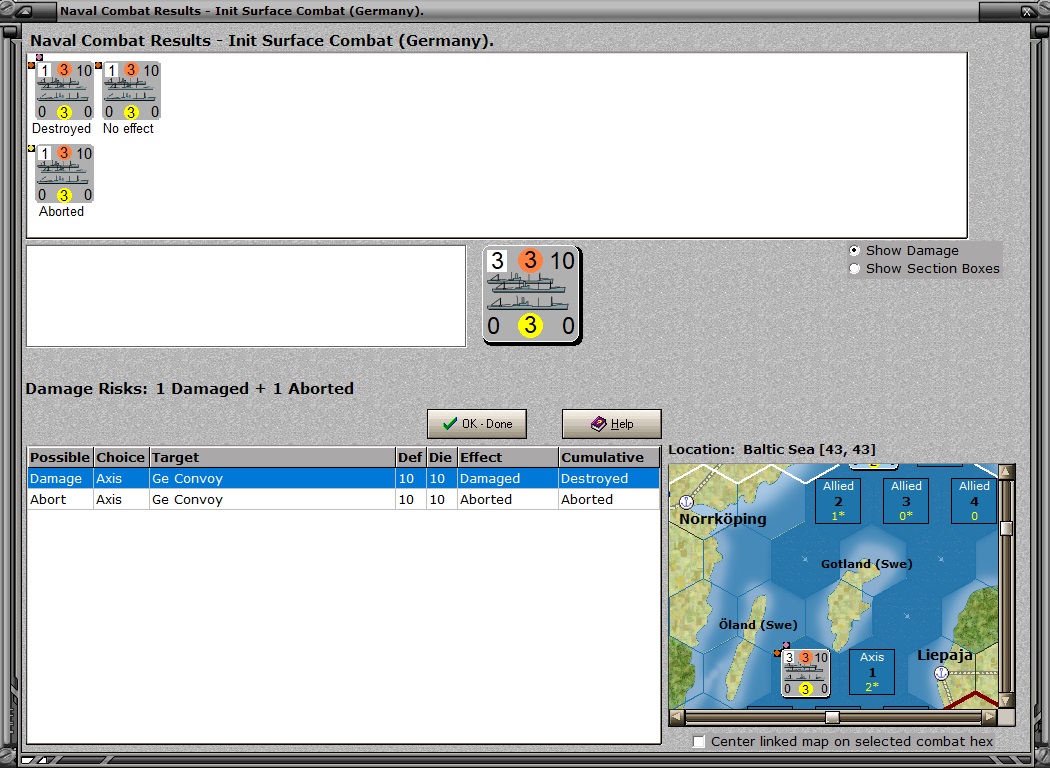Image resolution: width=1050 pixels, height=768 pixels.
Task: Open the Allied 2 section box
Action: tap(838, 500)
